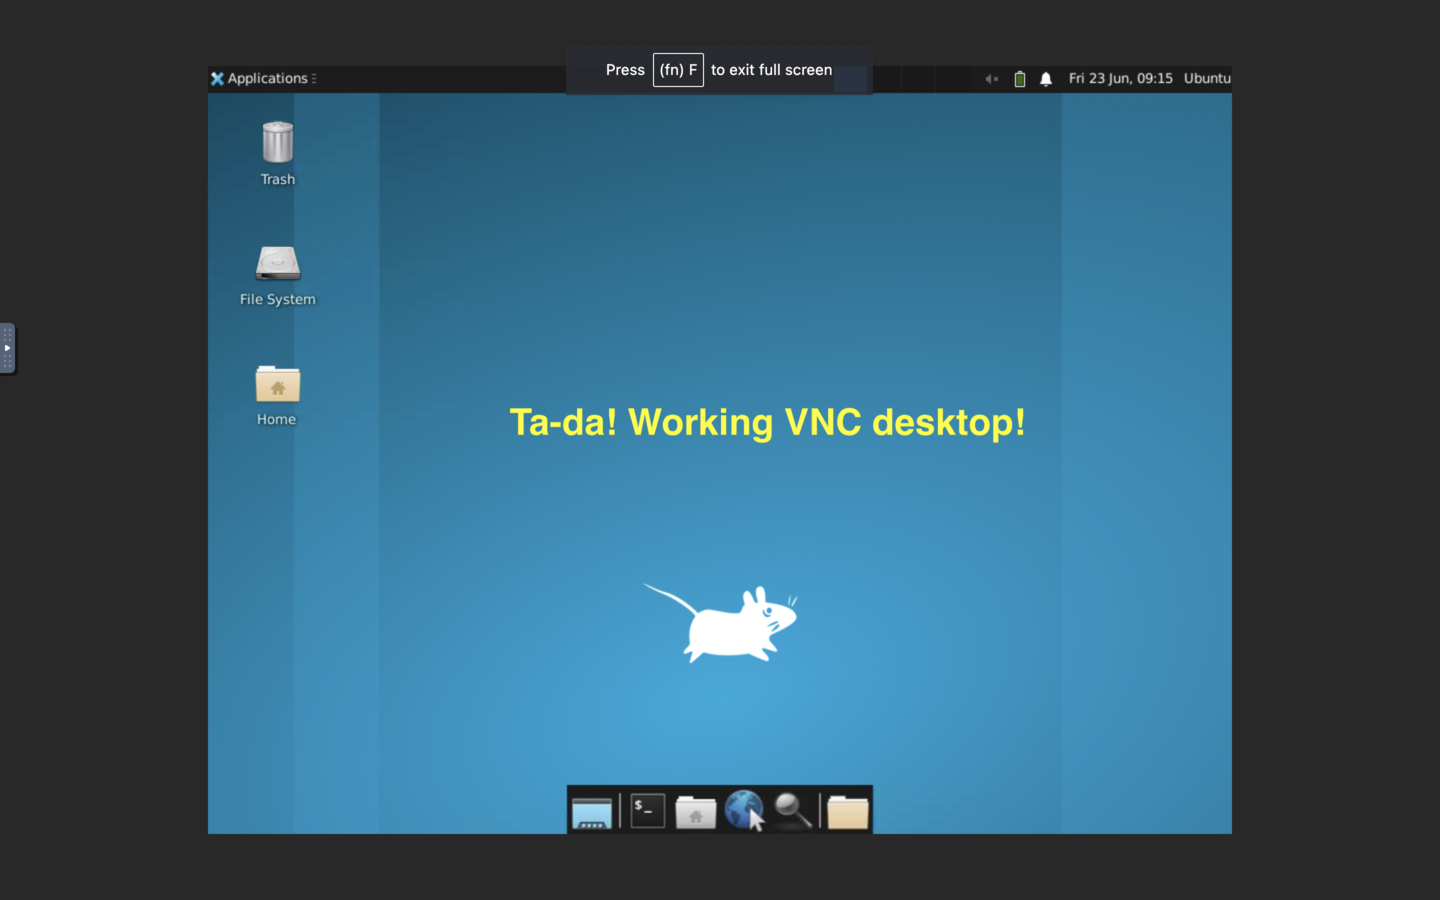Click the XFCE logo beside Applications
This screenshot has width=1440, height=900.
tap(218, 78)
